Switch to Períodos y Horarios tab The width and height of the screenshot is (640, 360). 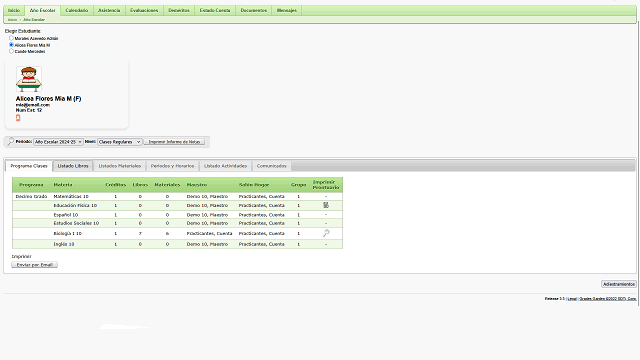pyautogui.click(x=172, y=166)
